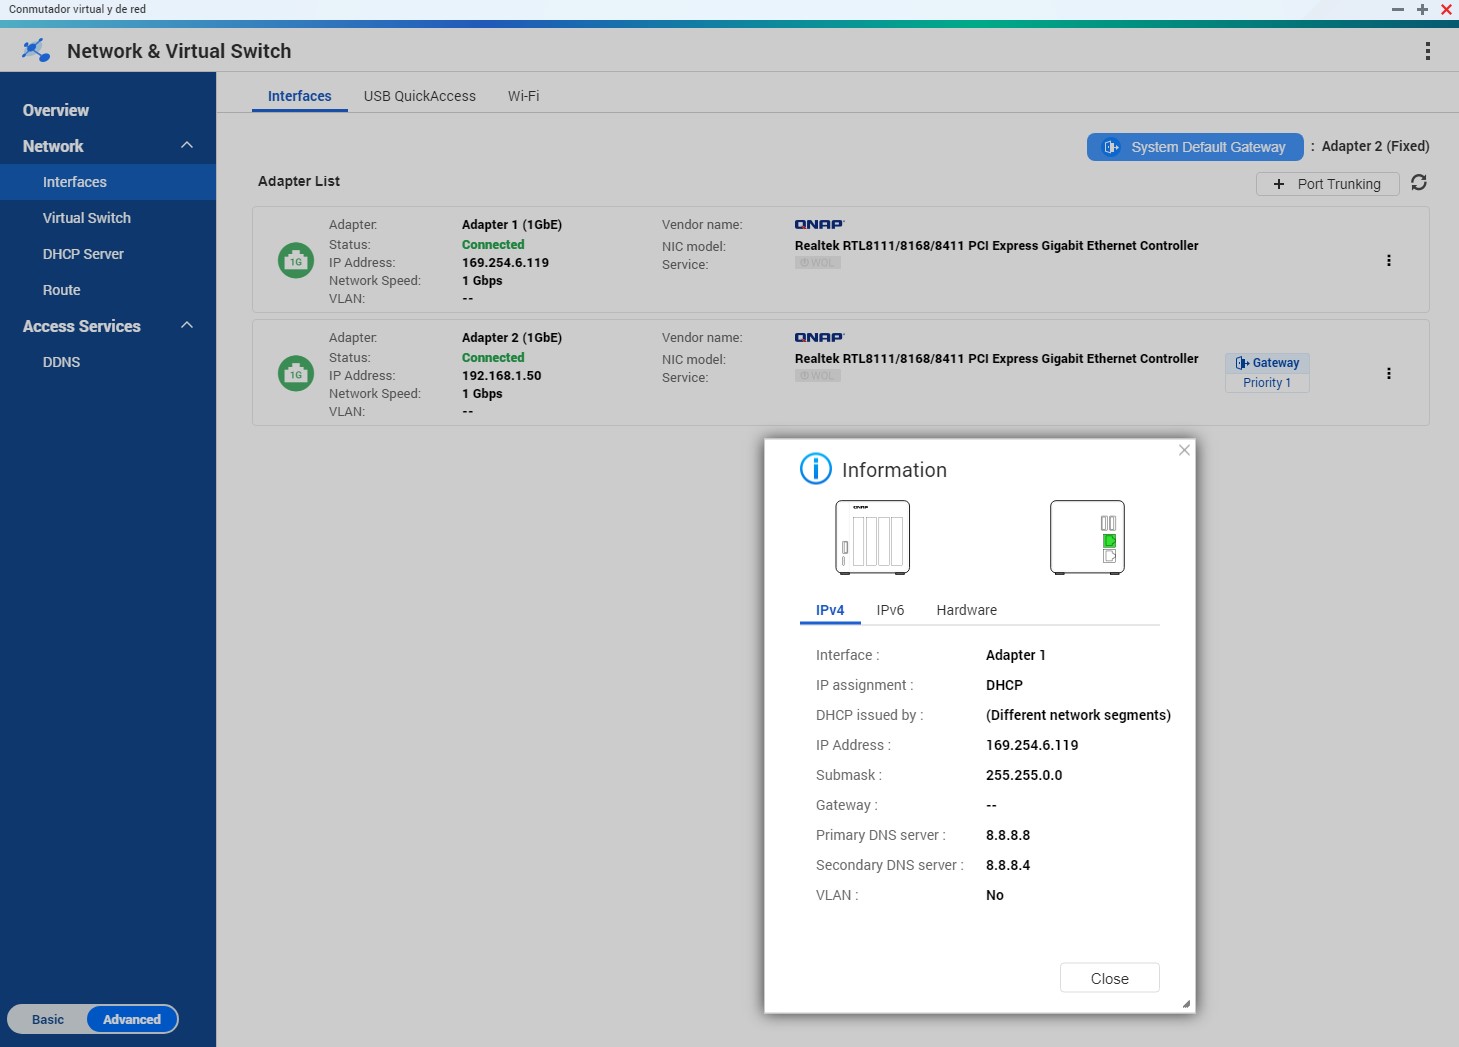Image resolution: width=1459 pixels, height=1047 pixels.
Task: Collapse the Access Services sidebar section
Action: (187, 326)
